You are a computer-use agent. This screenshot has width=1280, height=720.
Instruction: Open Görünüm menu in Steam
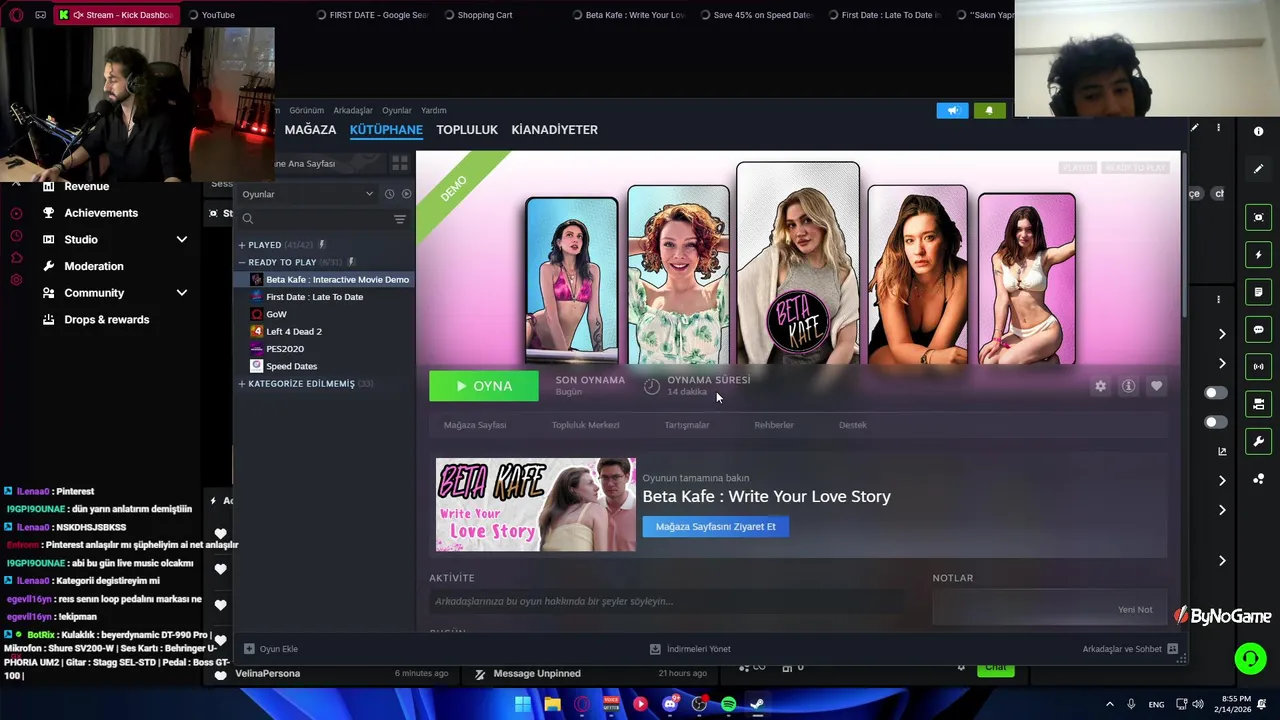[x=306, y=110]
